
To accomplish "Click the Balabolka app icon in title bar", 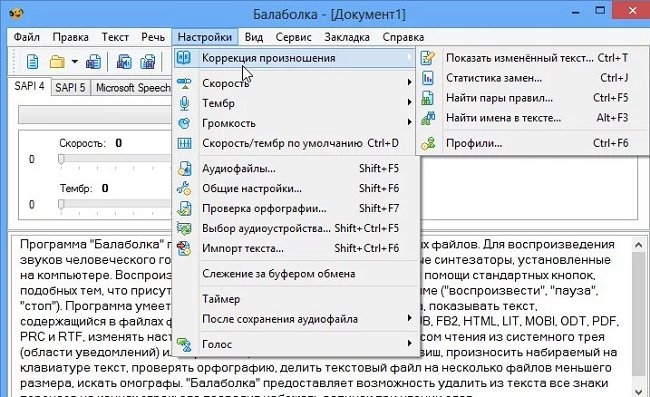I will tap(16, 14).
